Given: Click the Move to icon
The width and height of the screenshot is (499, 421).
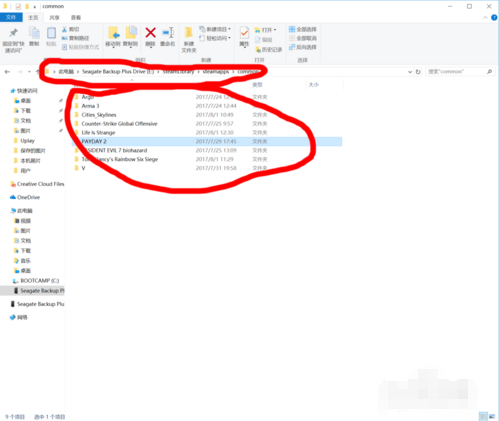Looking at the screenshot, I should pos(113,33).
